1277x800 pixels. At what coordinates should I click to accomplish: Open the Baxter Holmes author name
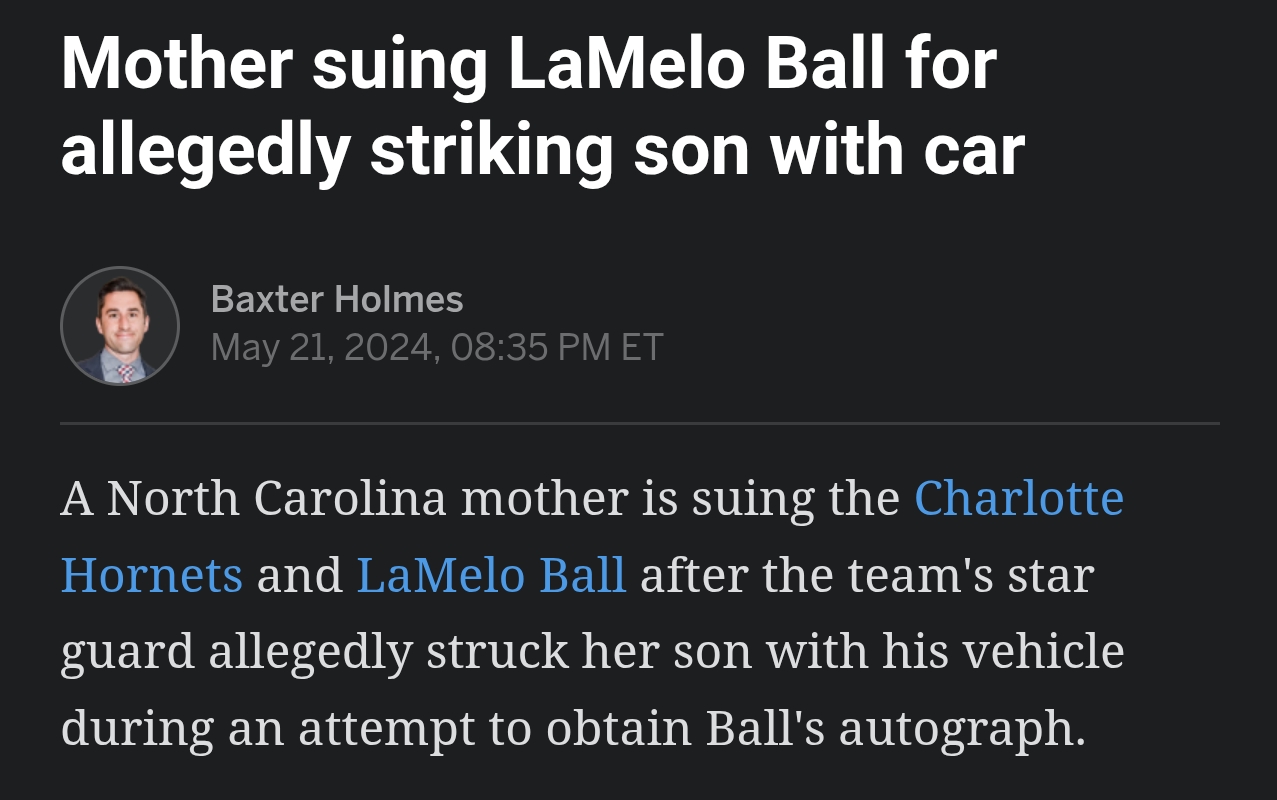[x=337, y=299]
